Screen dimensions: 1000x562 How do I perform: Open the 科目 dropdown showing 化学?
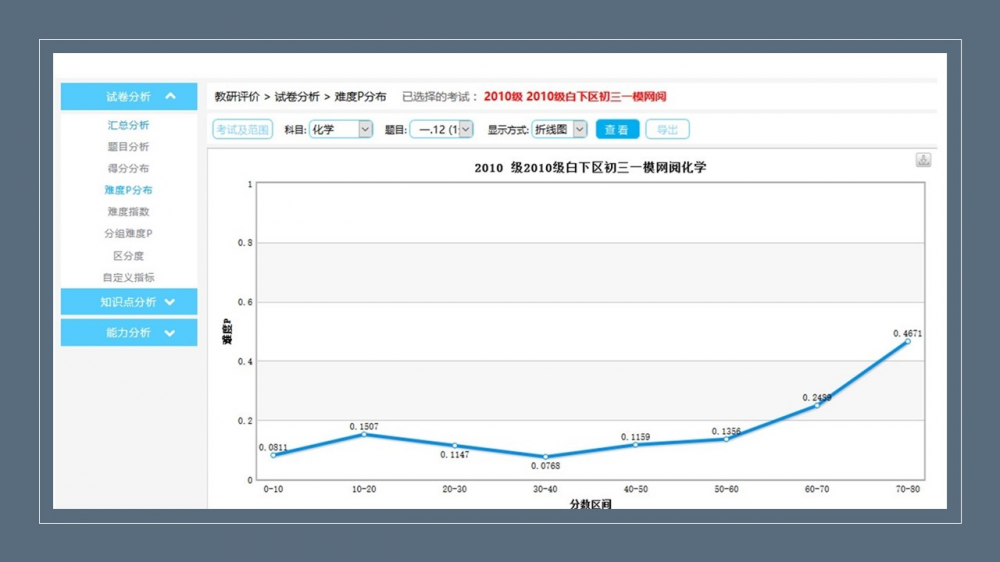coord(340,129)
